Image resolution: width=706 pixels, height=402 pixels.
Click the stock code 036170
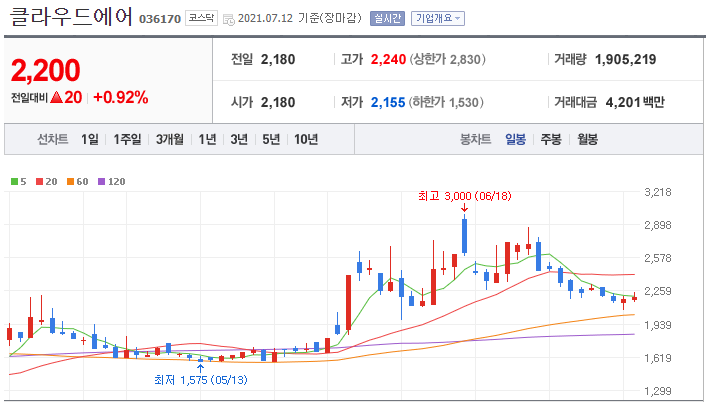(160, 19)
